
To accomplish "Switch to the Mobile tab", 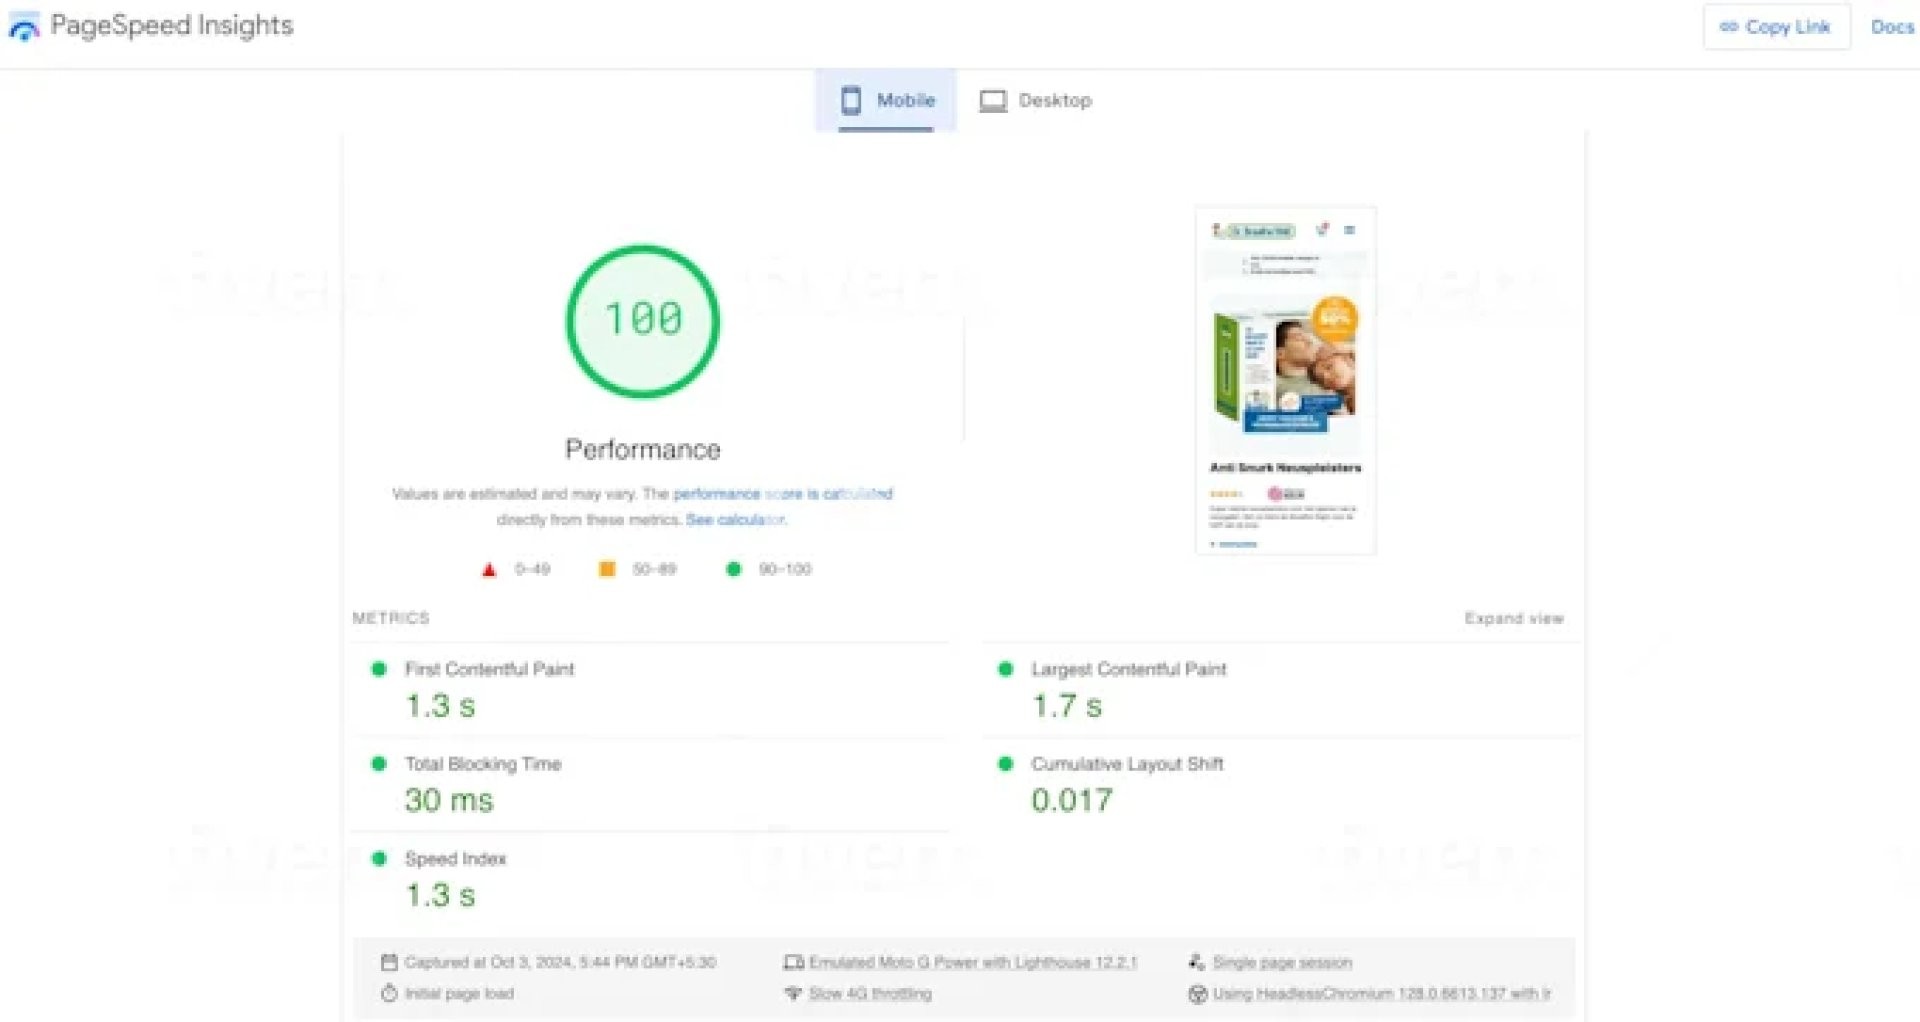I will tap(886, 100).
